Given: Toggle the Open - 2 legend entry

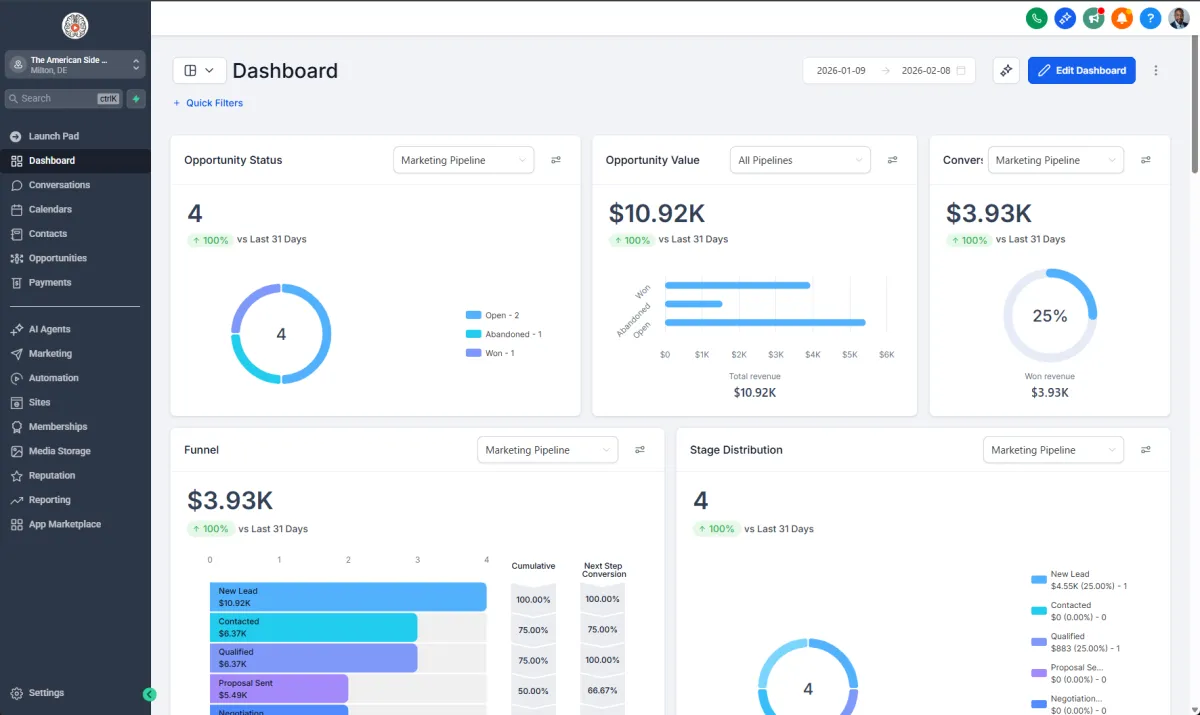Looking at the screenshot, I should pos(492,315).
